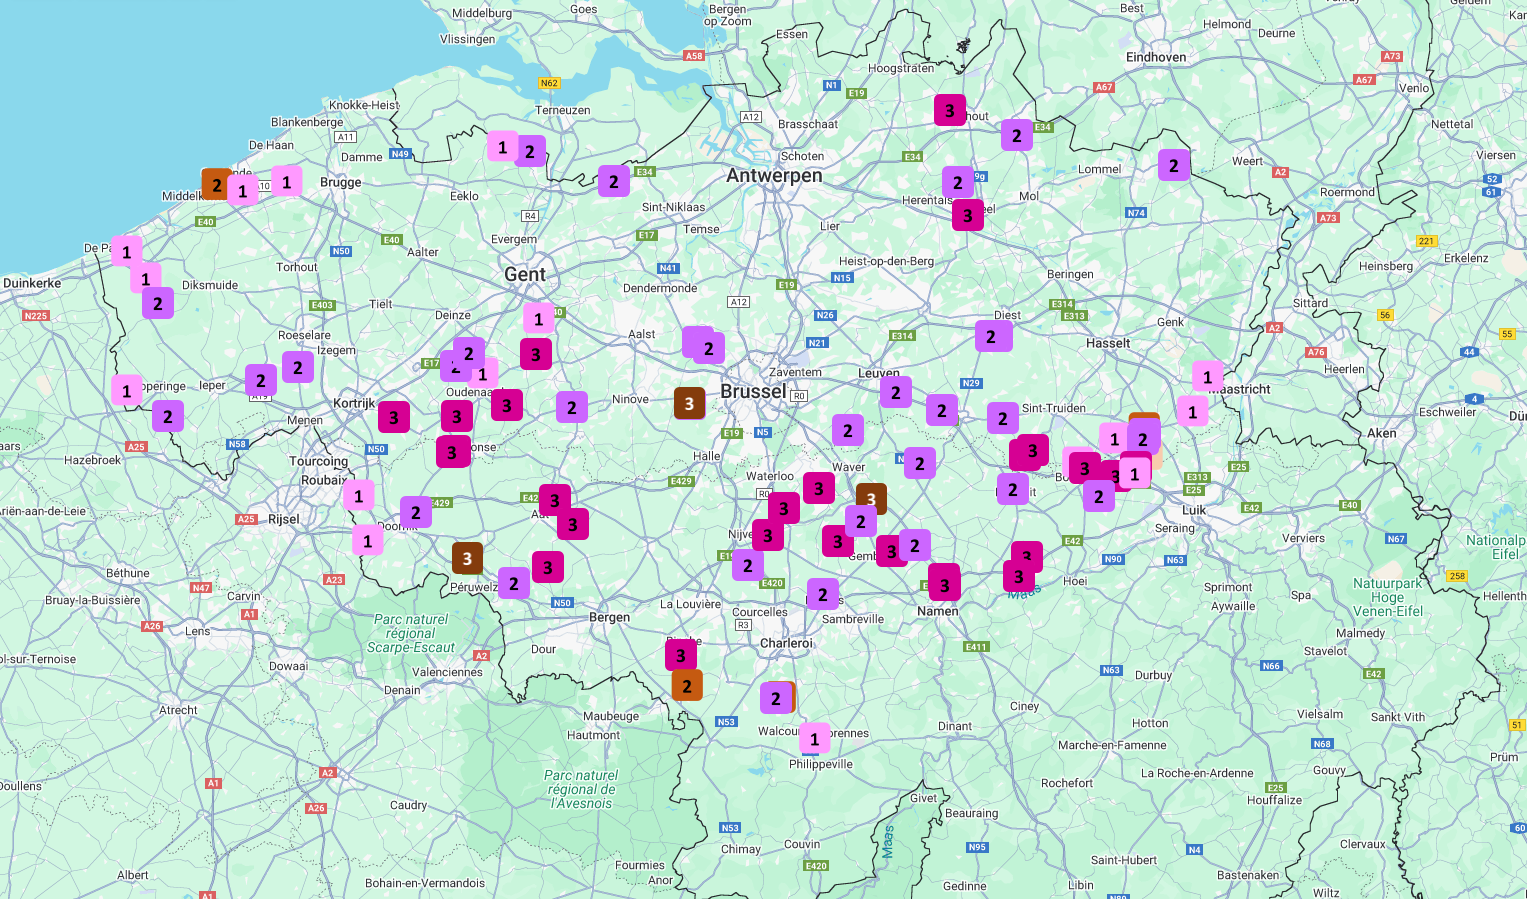This screenshot has width=1527, height=899.
Task: Select the magenta 3 marker beside Kortrijk
Action: coord(393,417)
